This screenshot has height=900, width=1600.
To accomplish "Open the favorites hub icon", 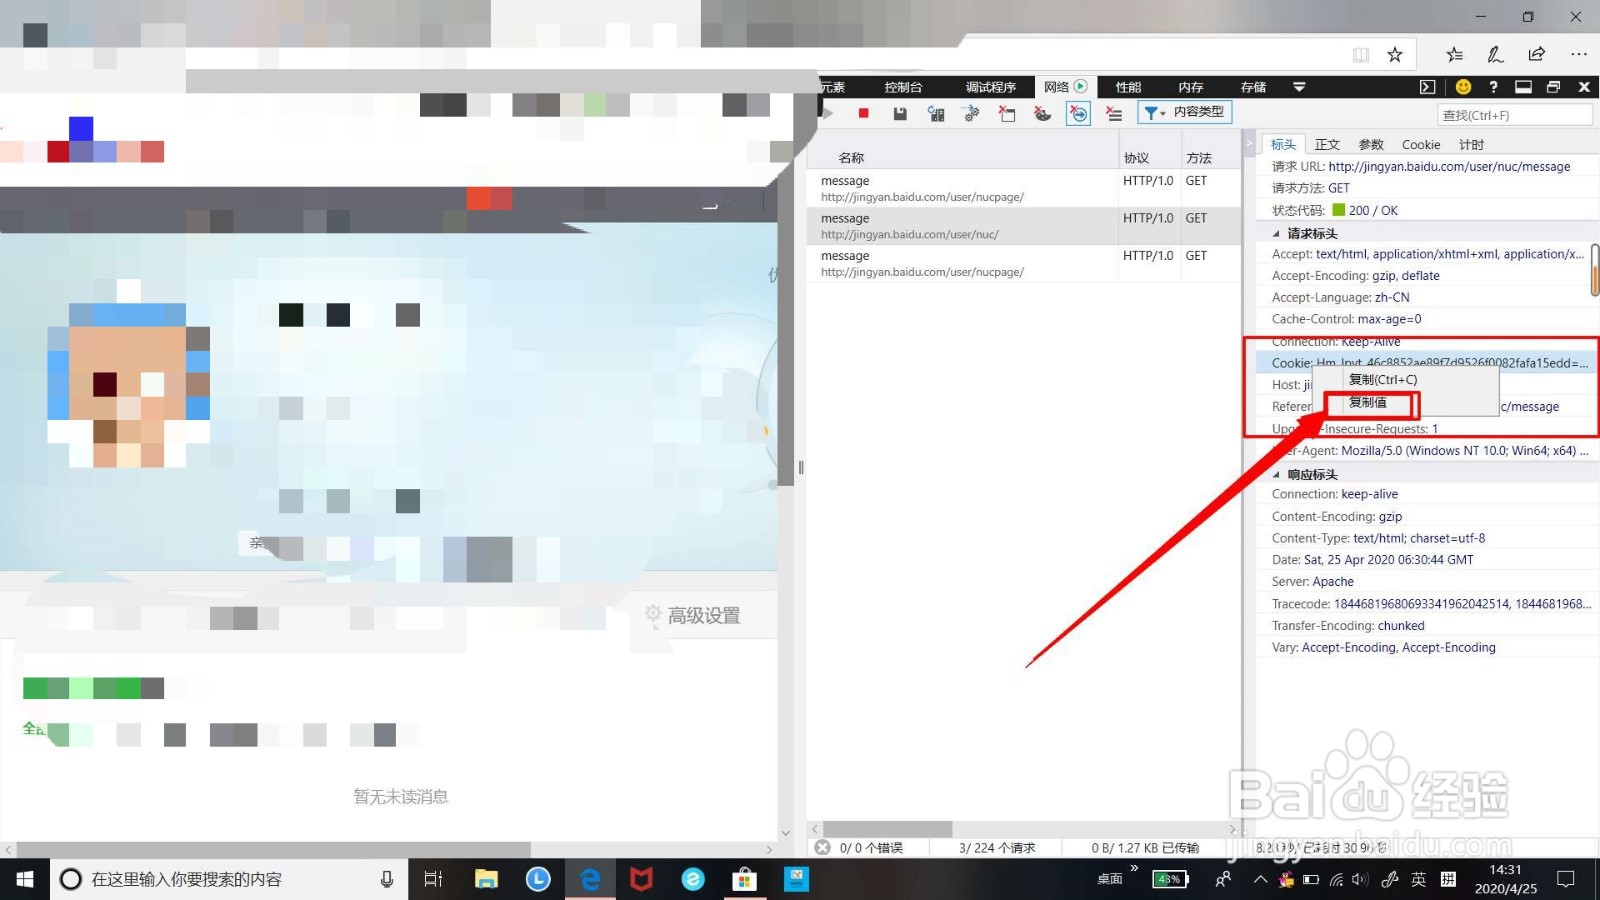I will 1454,55.
